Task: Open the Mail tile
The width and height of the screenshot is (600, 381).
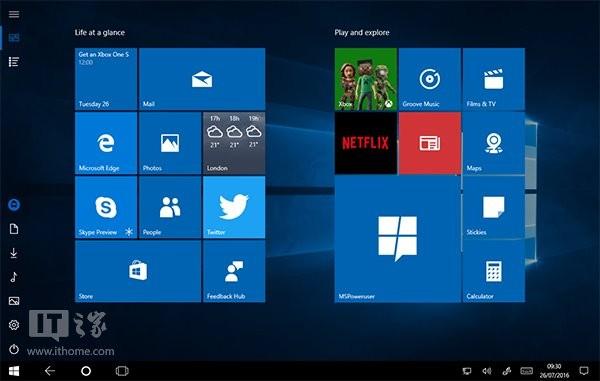Action: point(202,79)
